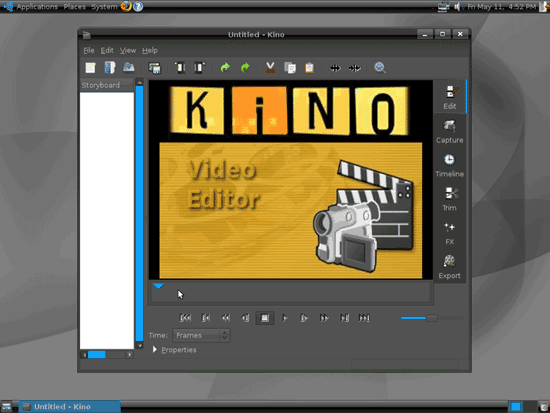
Task: Click the magnifier zoom toolbar icon
Action: (x=380, y=67)
